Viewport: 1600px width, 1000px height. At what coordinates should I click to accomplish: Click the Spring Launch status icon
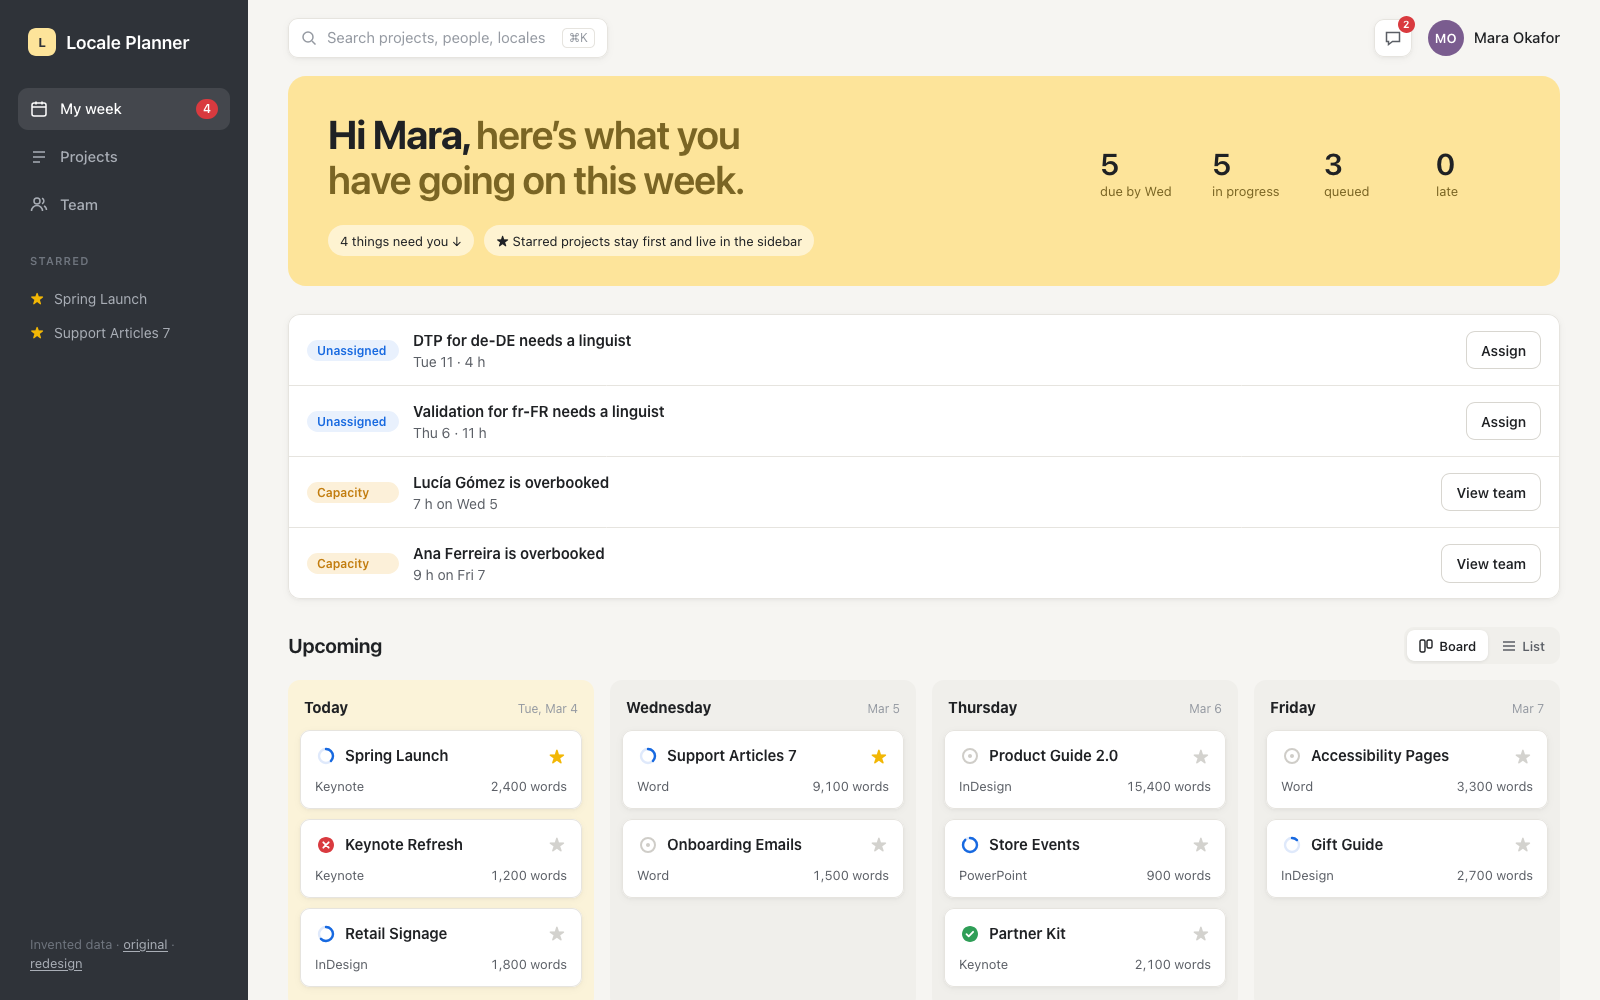tap(326, 756)
